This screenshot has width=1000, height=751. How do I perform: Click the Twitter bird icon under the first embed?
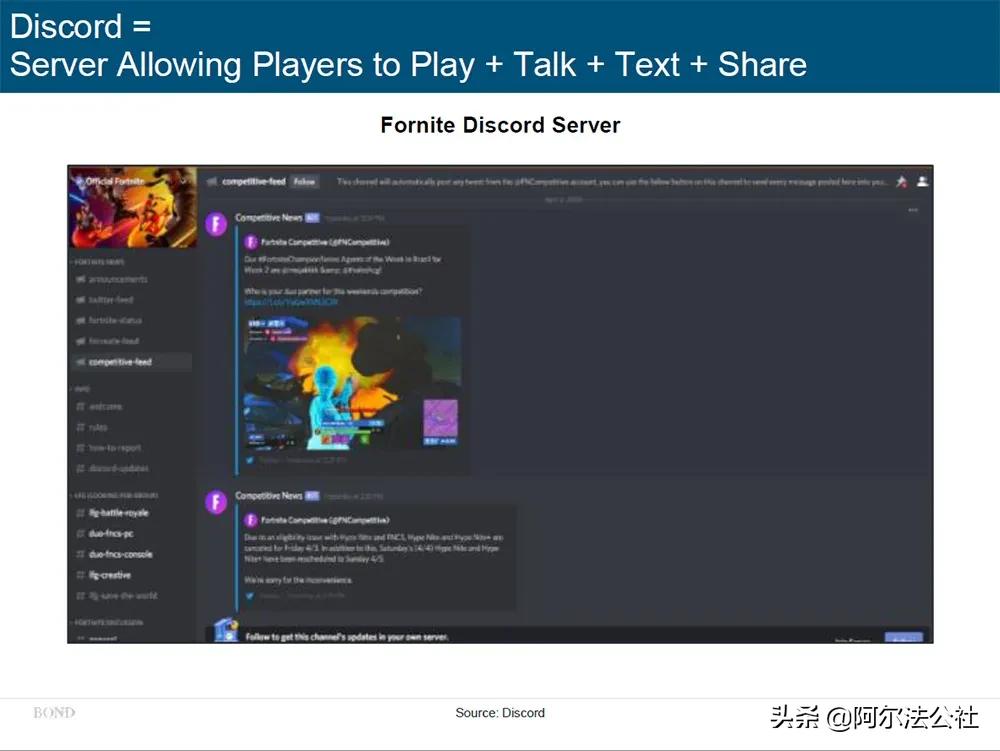[x=250, y=460]
